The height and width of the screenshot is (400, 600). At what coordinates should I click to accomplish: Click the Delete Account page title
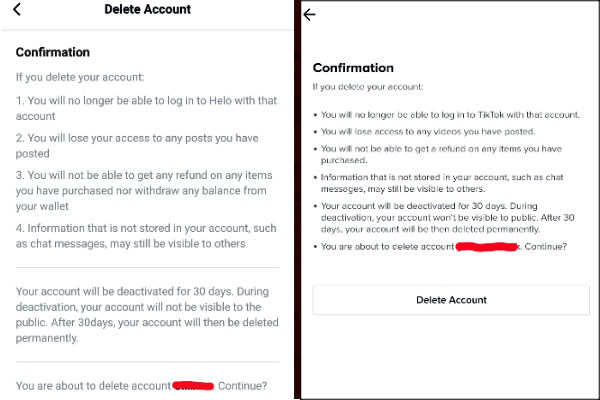click(x=147, y=10)
